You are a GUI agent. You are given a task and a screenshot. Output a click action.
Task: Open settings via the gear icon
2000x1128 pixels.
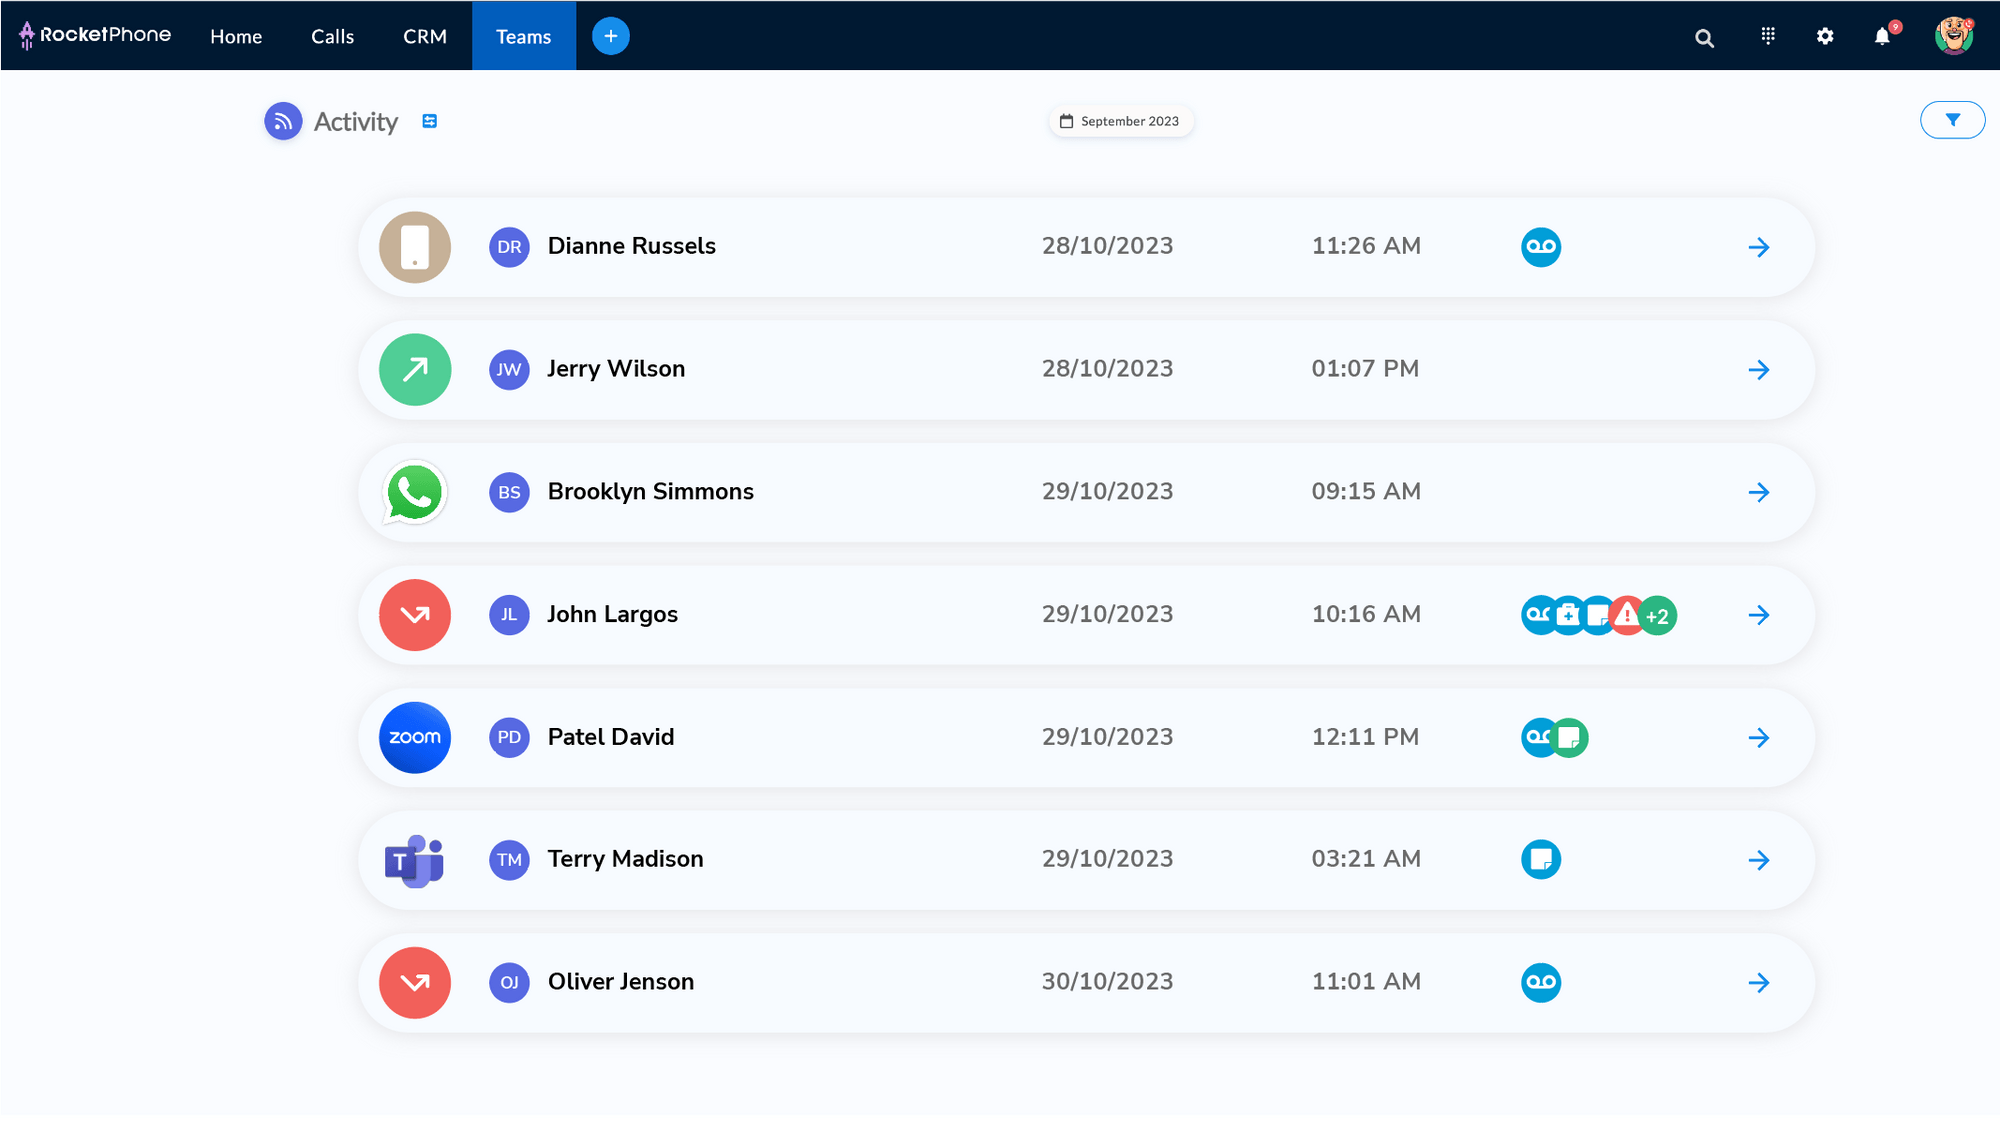[1824, 36]
